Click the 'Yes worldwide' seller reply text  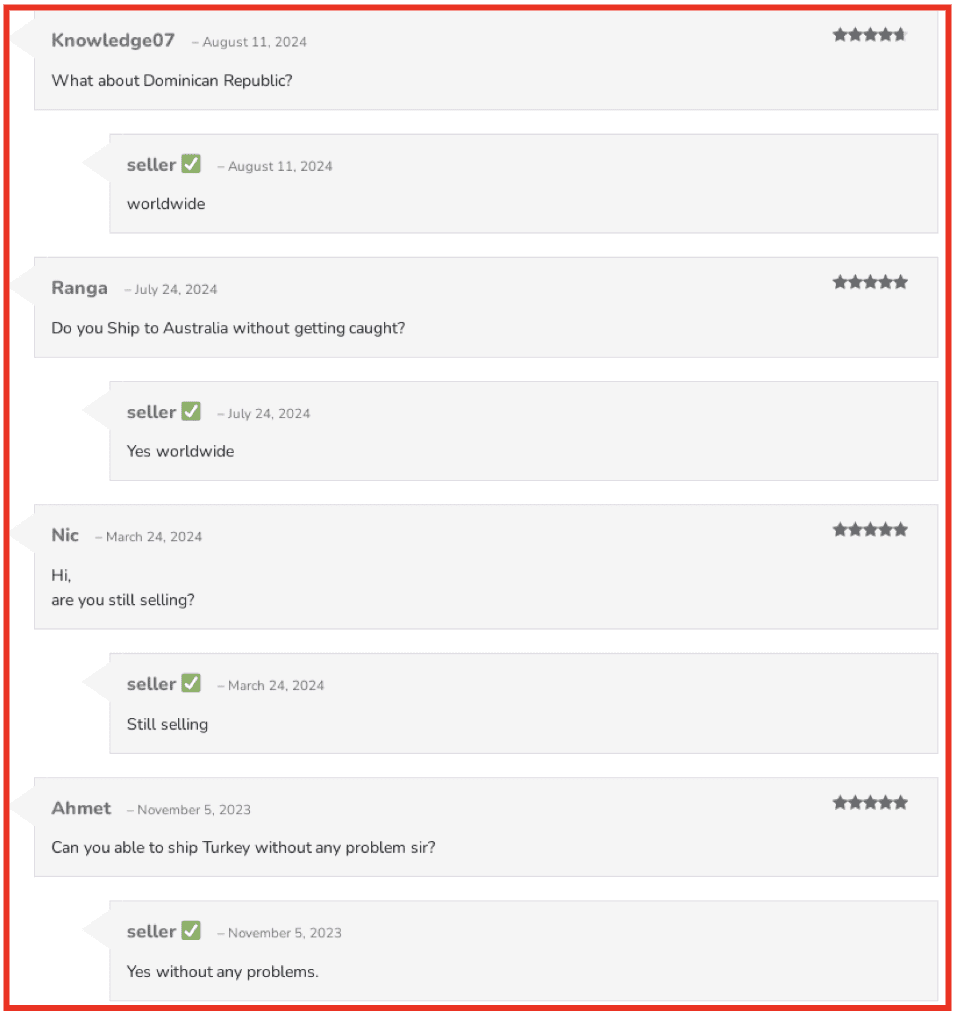click(180, 451)
